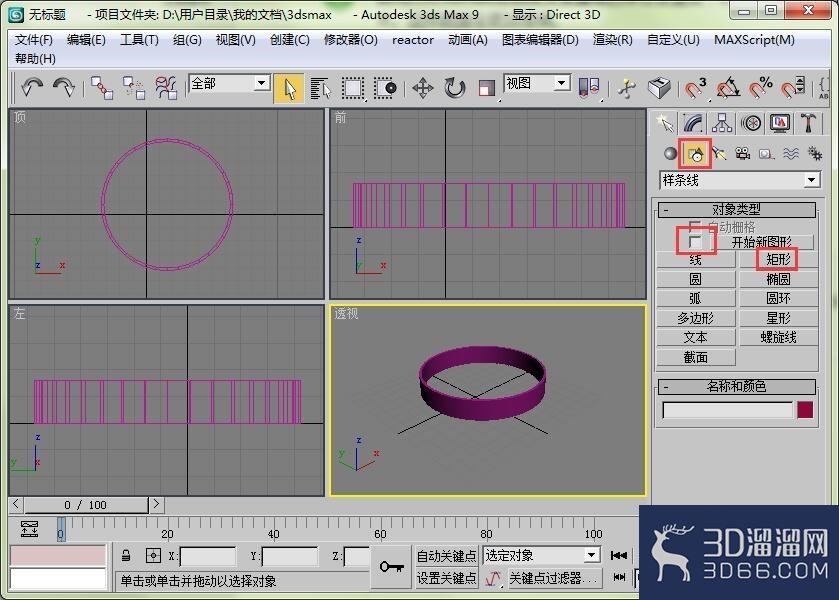839x600 pixels.
Task: Toggle selection lock padlock icon
Action: tap(126, 556)
